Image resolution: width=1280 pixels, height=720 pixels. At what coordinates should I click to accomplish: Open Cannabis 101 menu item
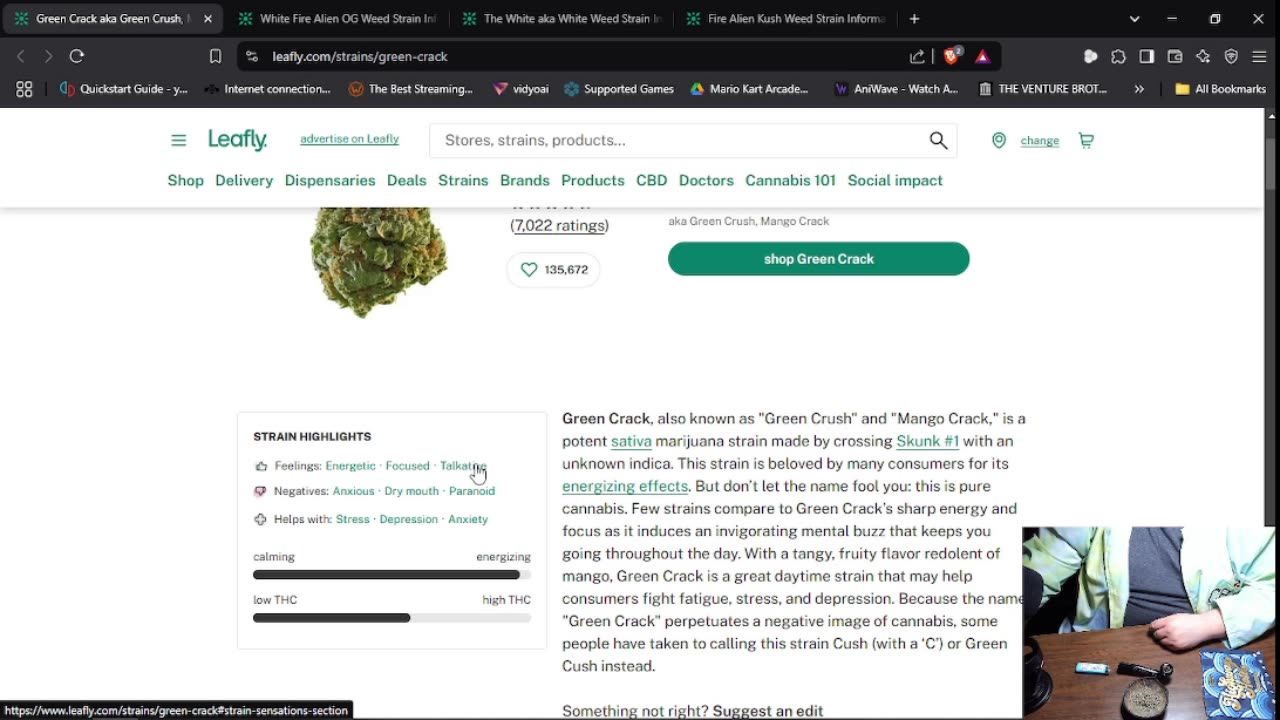tap(790, 180)
